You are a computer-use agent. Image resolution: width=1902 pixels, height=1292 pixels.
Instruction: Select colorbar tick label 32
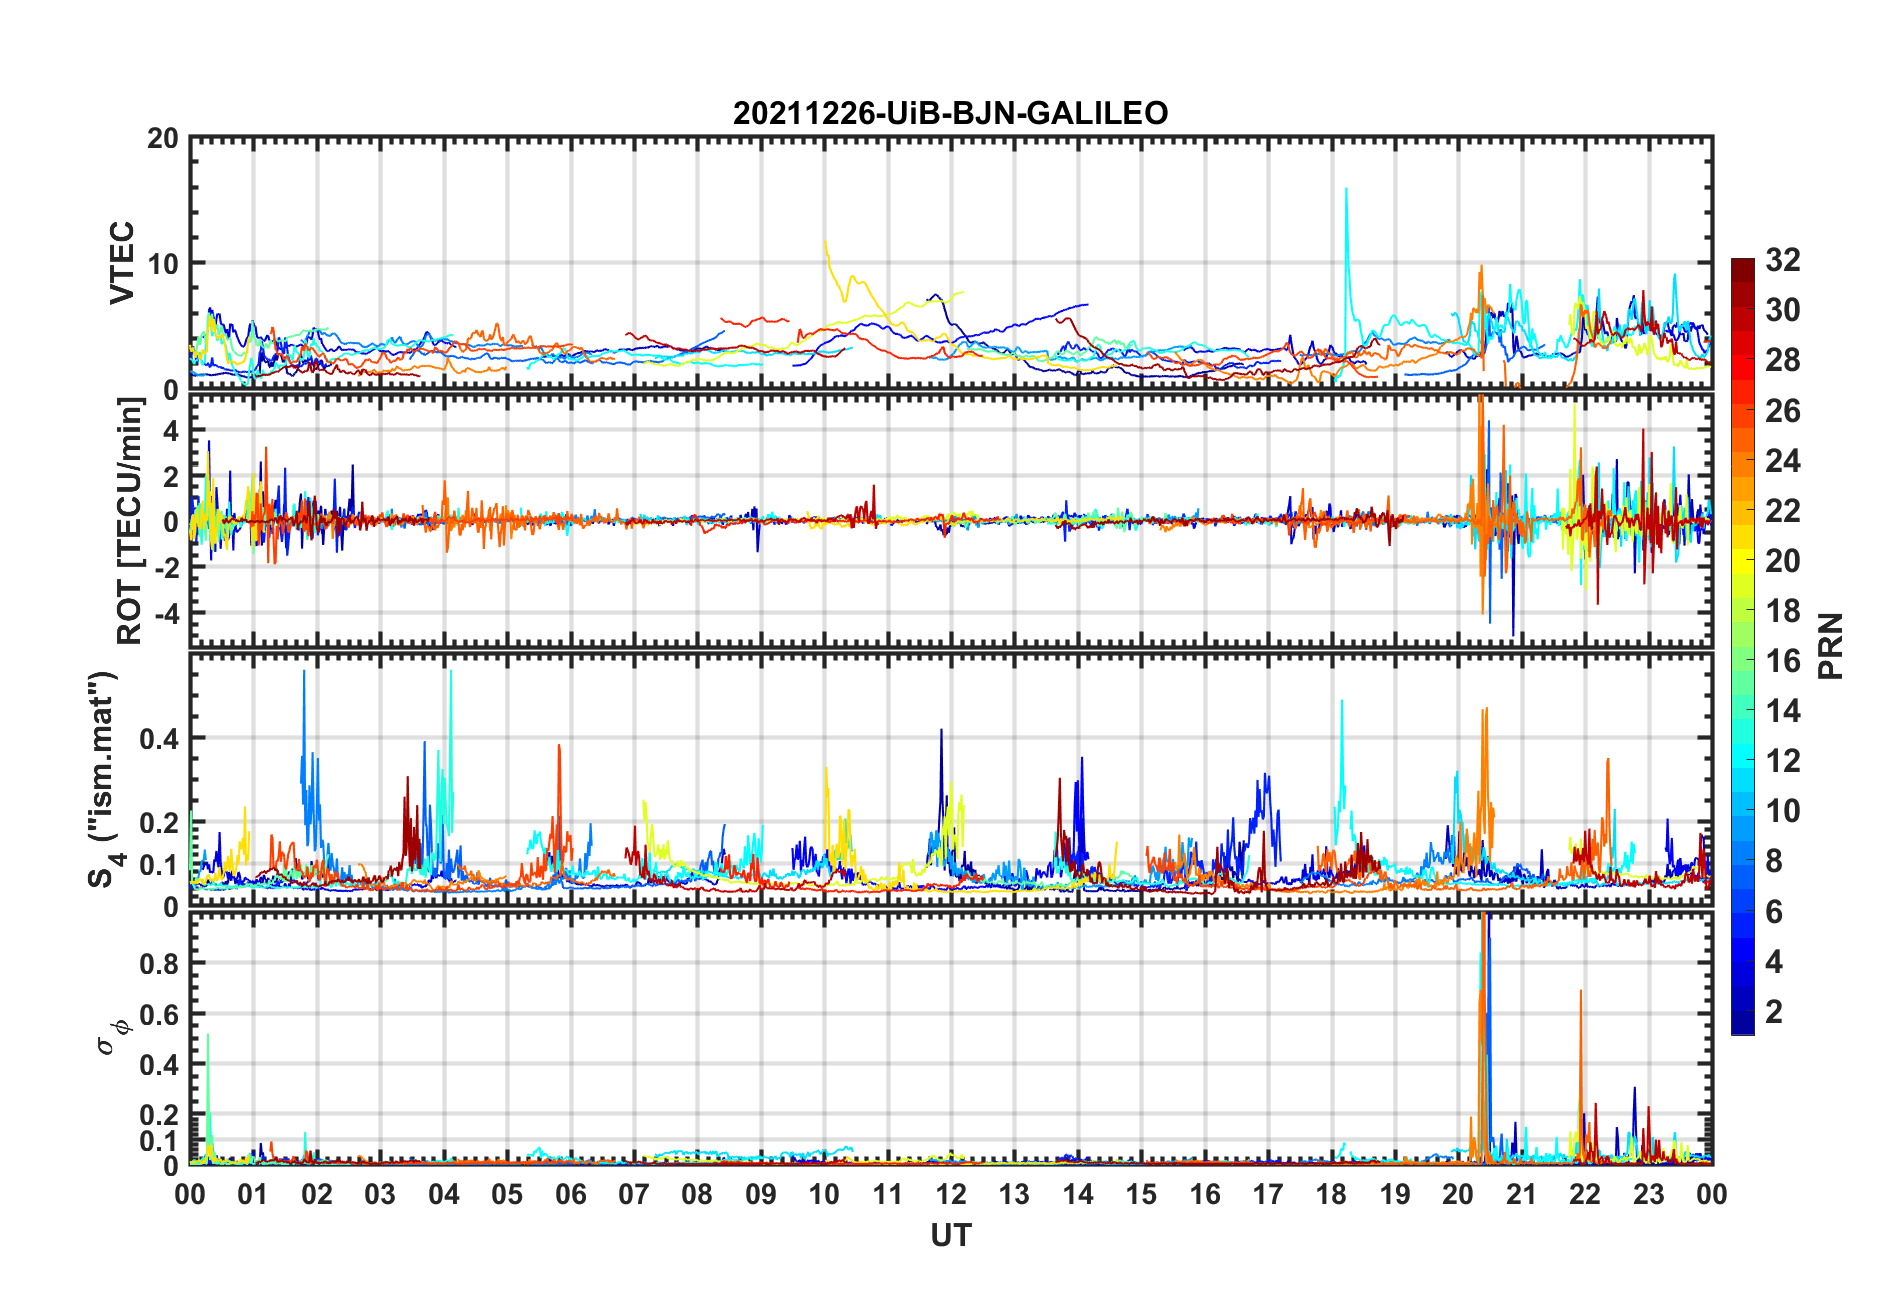[x=1782, y=260]
